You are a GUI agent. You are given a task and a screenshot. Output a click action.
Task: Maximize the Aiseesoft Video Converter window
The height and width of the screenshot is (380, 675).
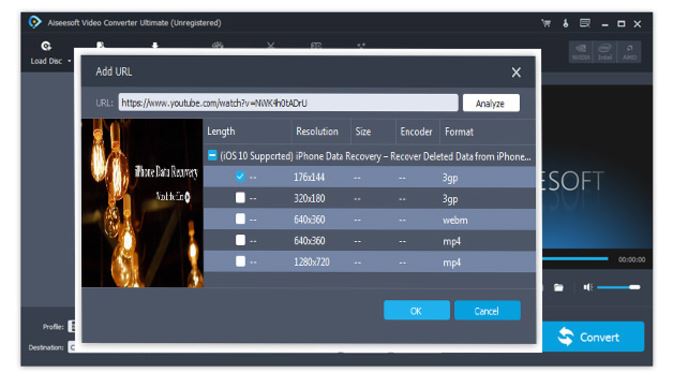(621, 24)
